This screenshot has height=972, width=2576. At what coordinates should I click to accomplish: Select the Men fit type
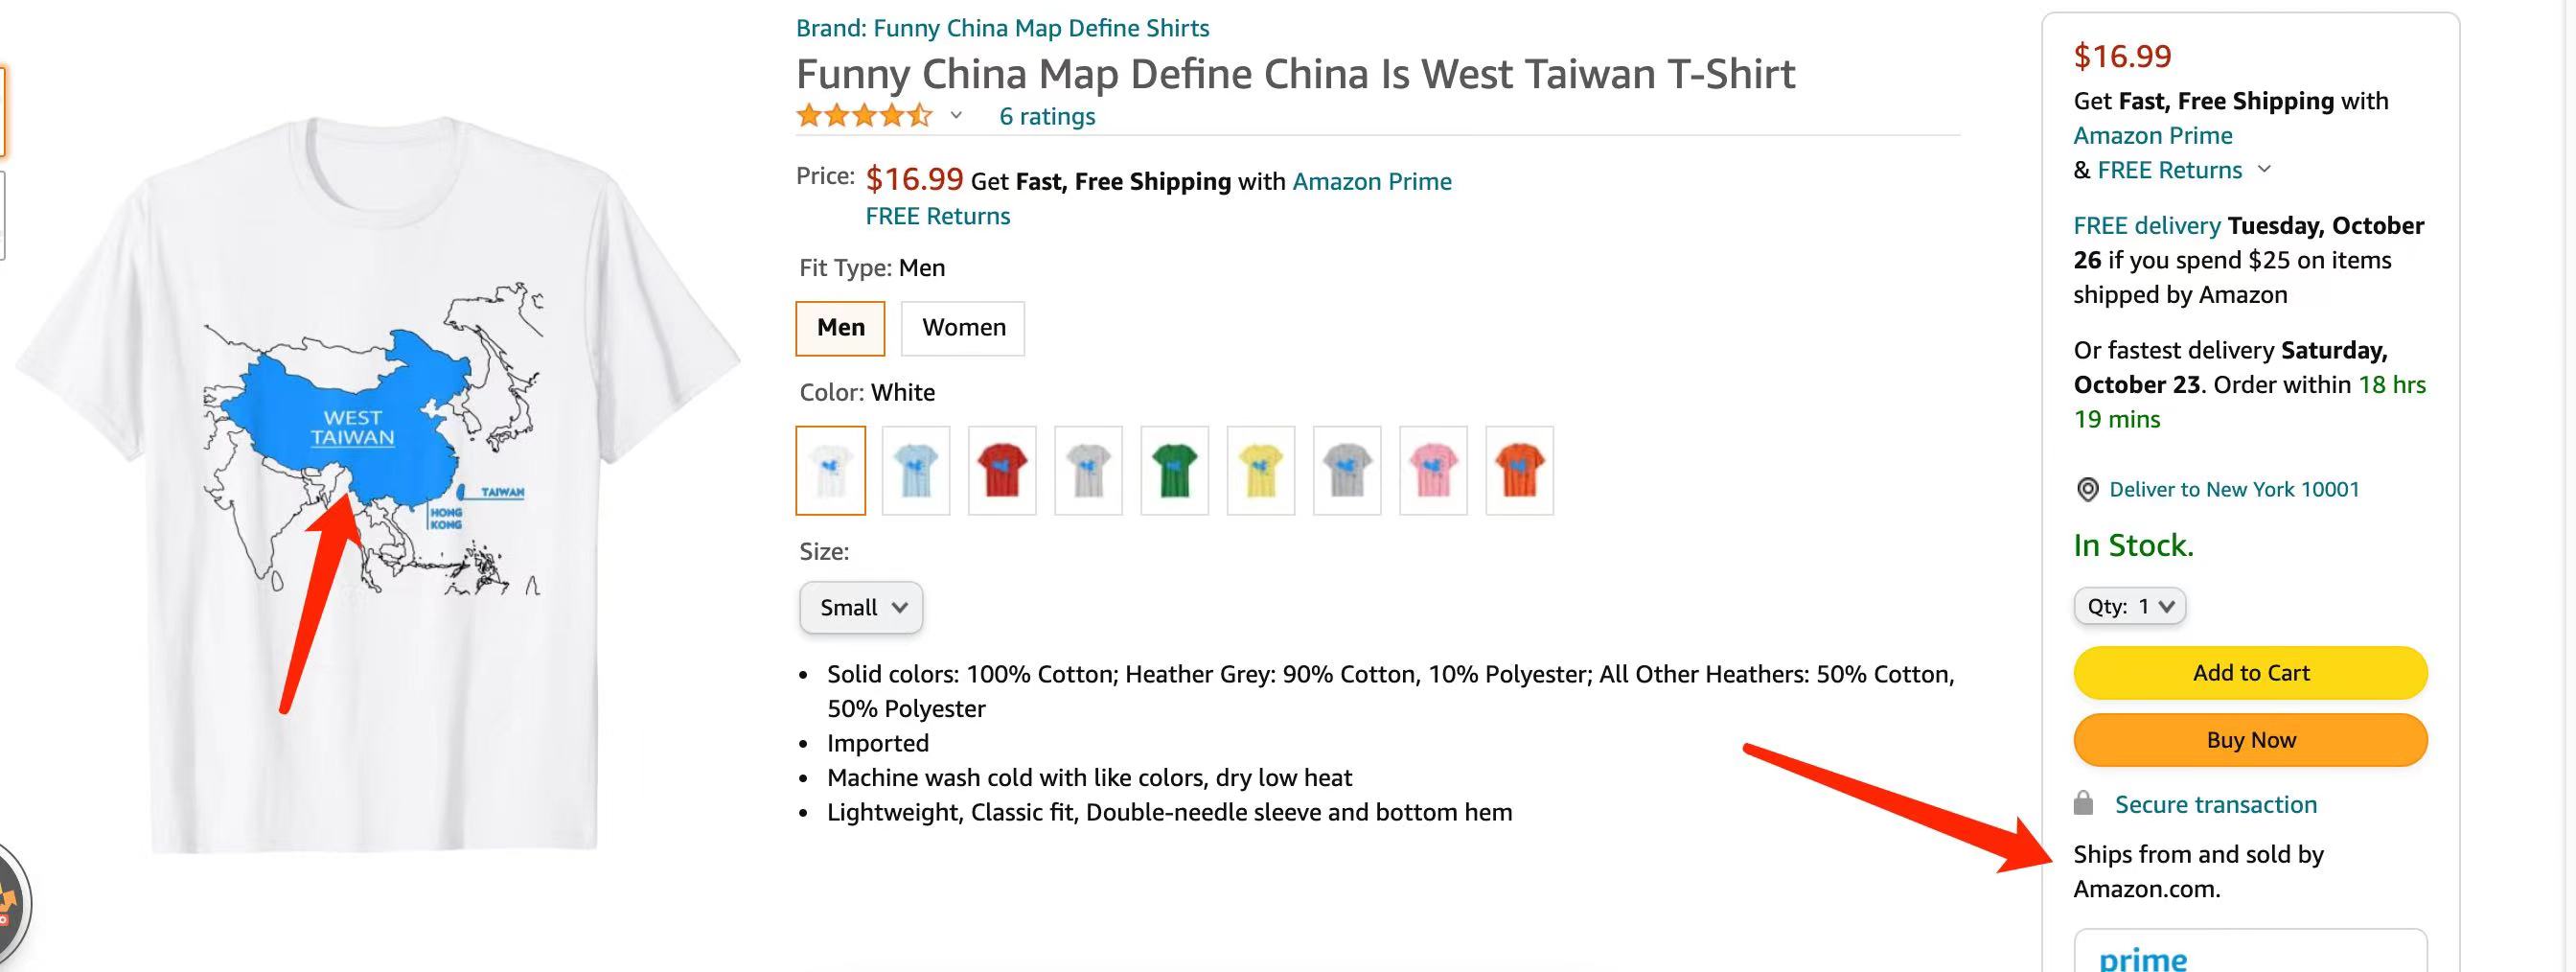click(840, 328)
